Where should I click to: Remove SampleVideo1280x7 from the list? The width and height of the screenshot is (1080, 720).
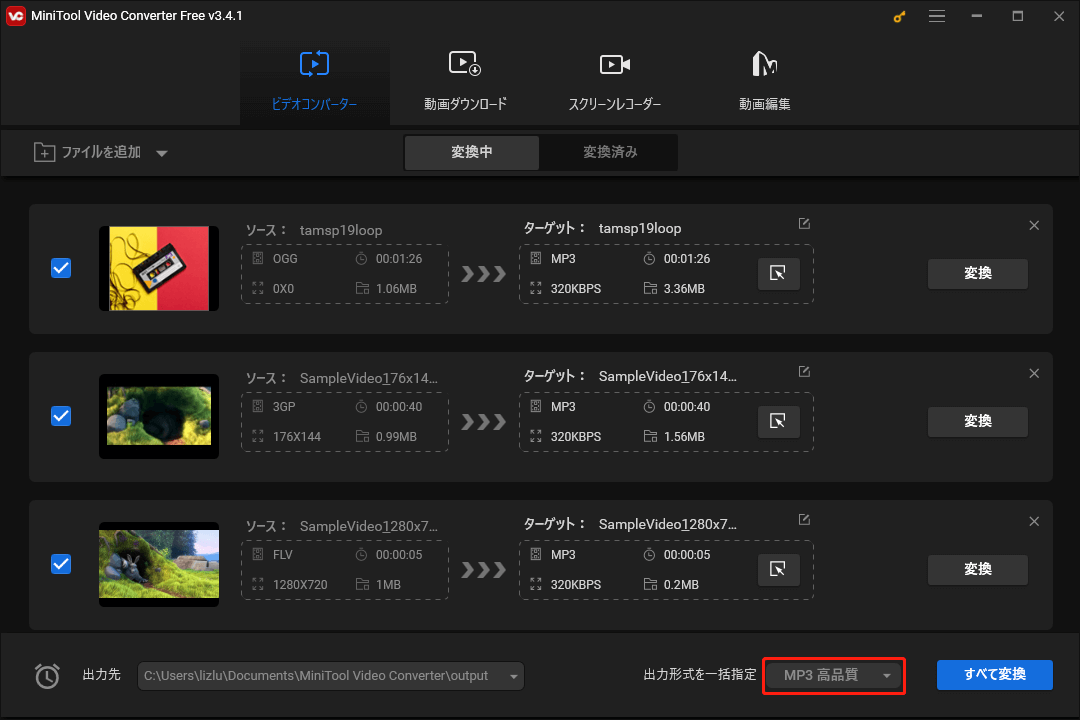[1034, 522]
